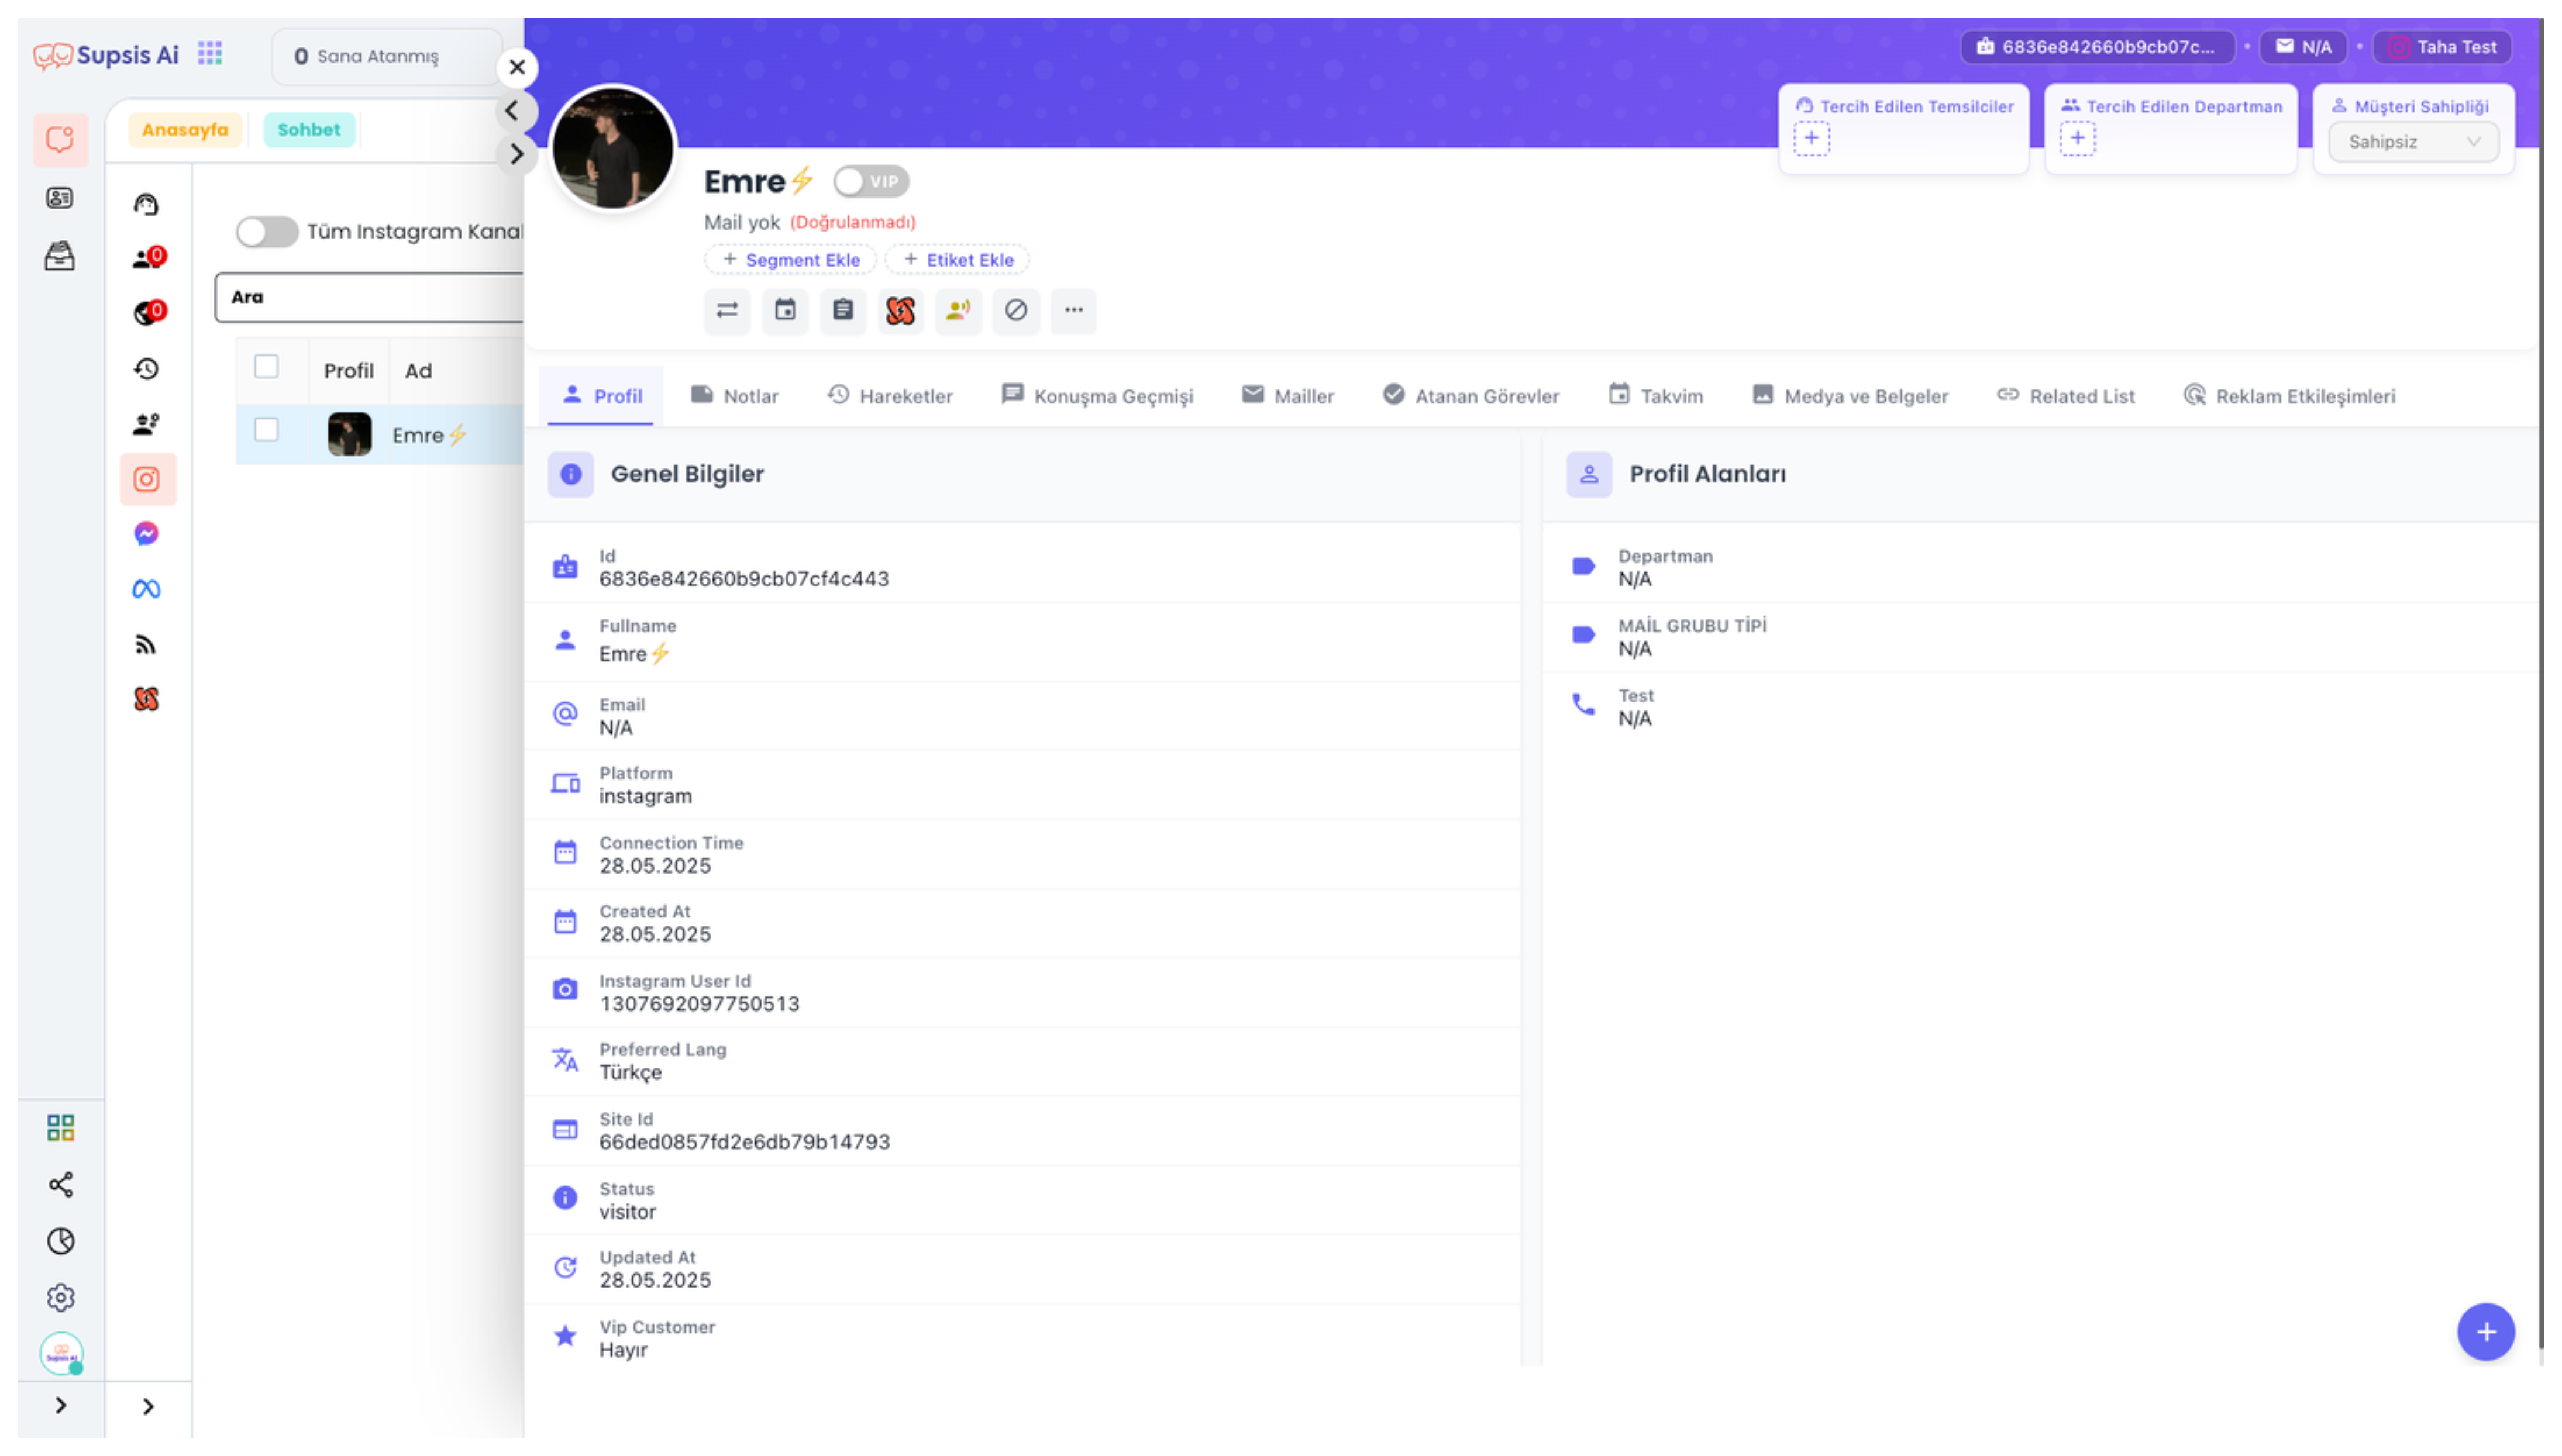Switch to the Notlar tab
This screenshot has height=1456, width=2562.
(x=735, y=396)
